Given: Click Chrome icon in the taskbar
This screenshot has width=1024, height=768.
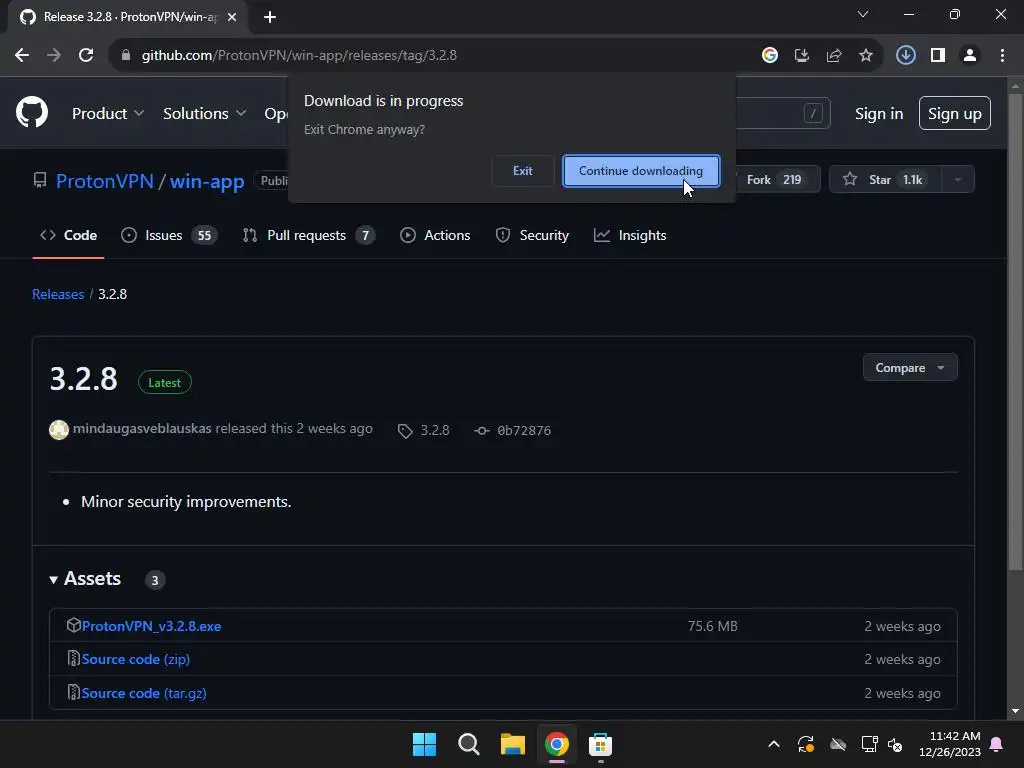Looking at the screenshot, I should 557,744.
